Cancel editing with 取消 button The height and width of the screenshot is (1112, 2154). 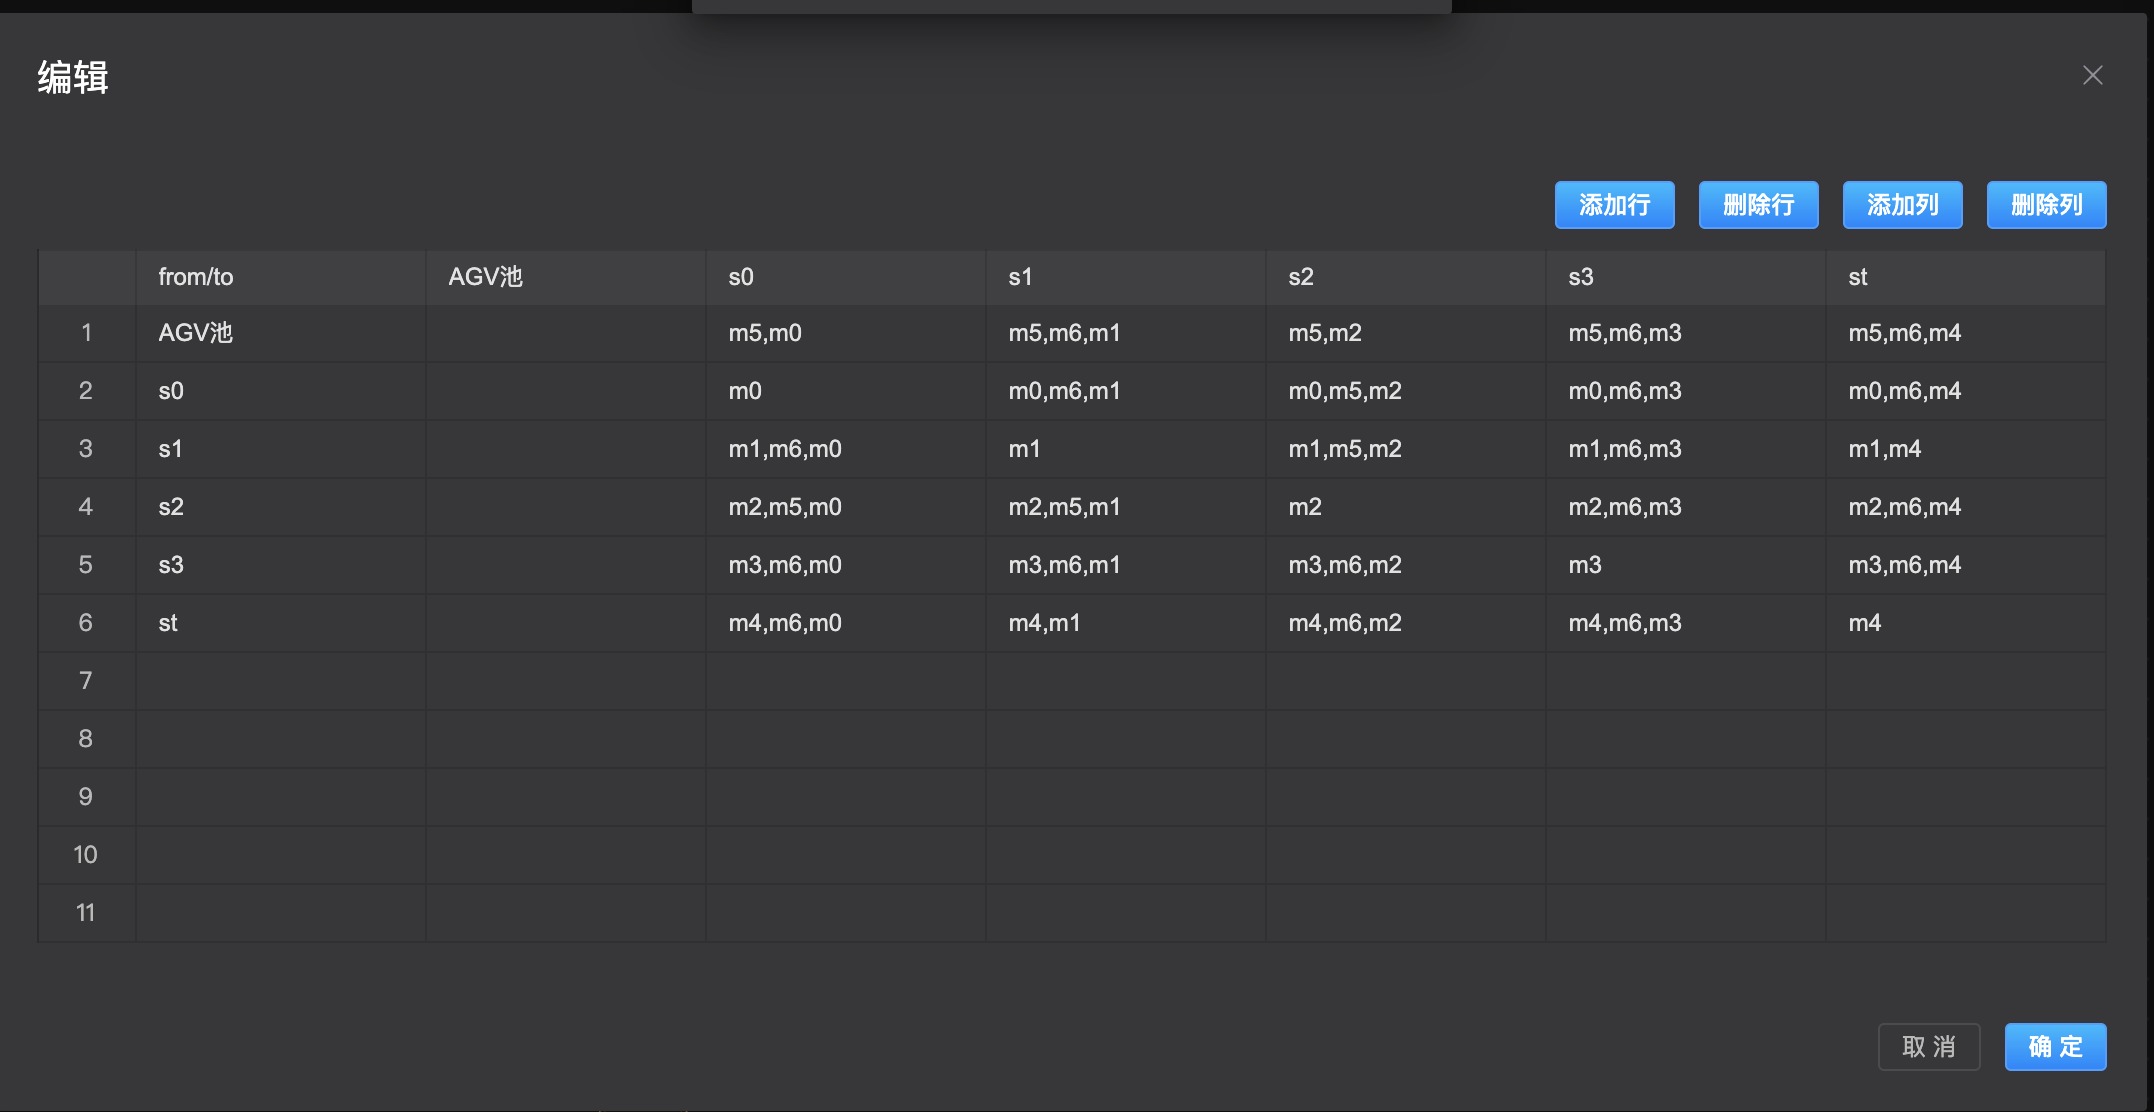pyautogui.click(x=1928, y=1047)
